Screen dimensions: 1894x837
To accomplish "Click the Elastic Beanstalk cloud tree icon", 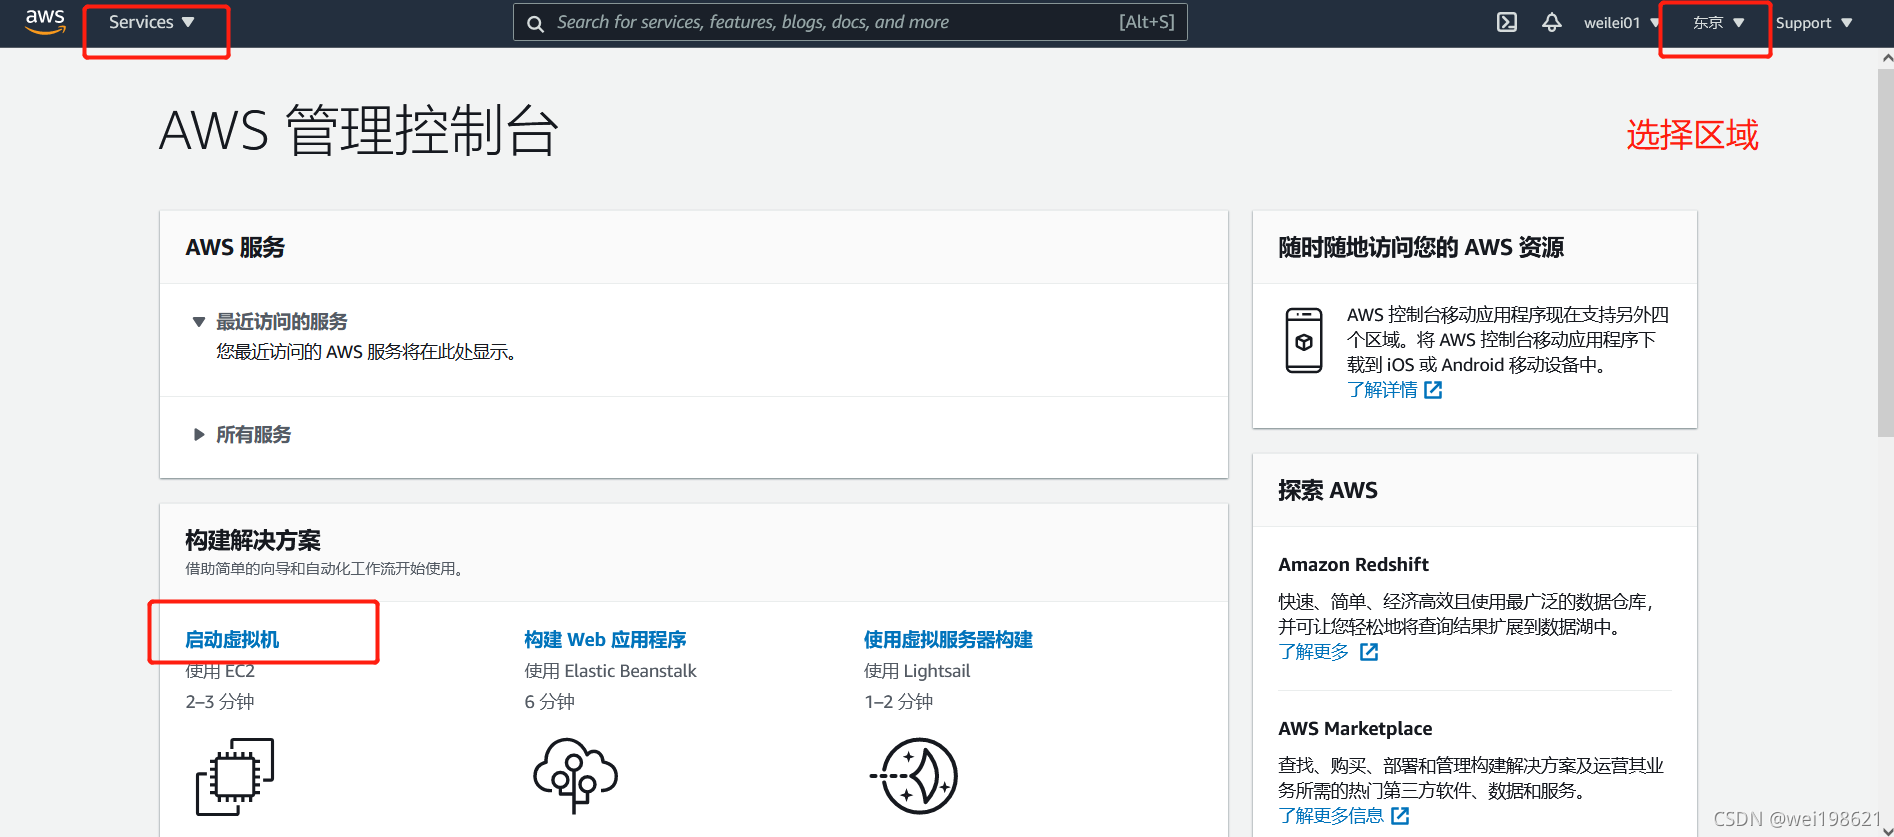I will tap(575, 775).
